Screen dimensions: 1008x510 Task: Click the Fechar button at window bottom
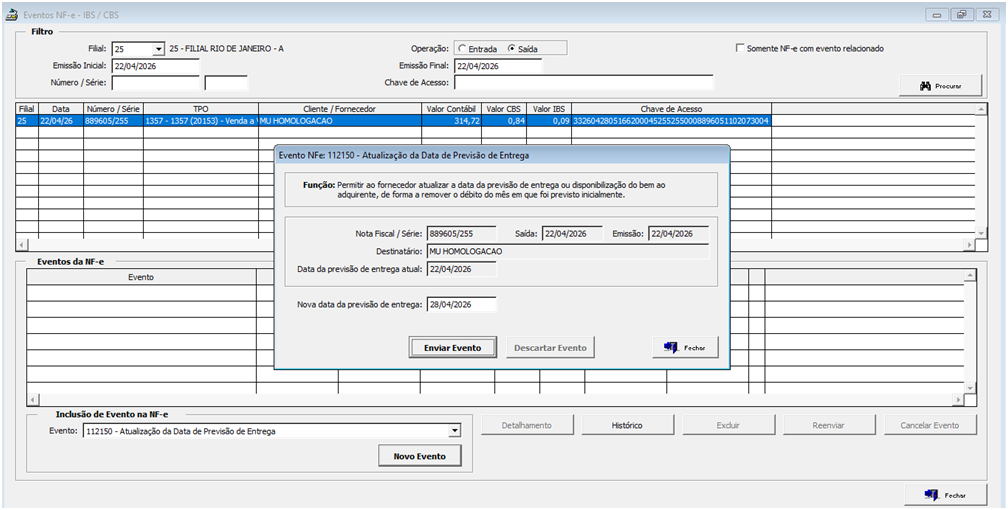pyautogui.click(x=945, y=494)
